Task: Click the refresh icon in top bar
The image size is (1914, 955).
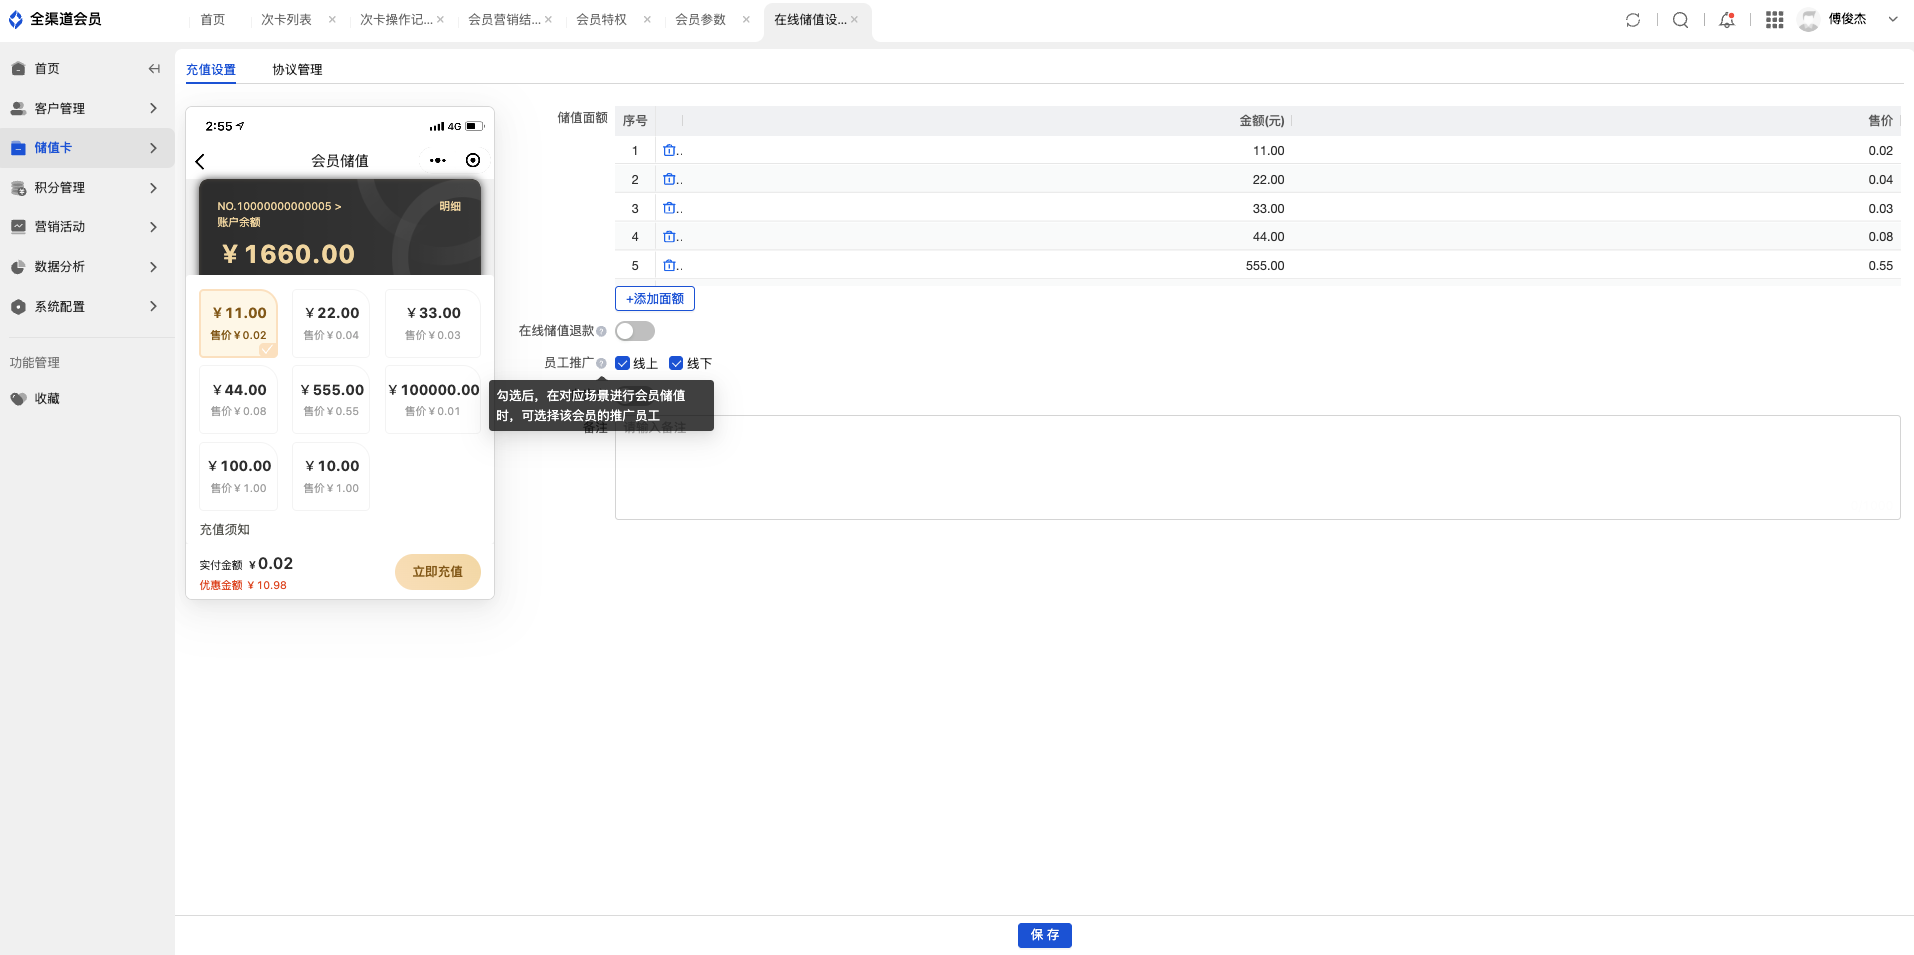Action: pyautogui.click(x=1633, y=20)
